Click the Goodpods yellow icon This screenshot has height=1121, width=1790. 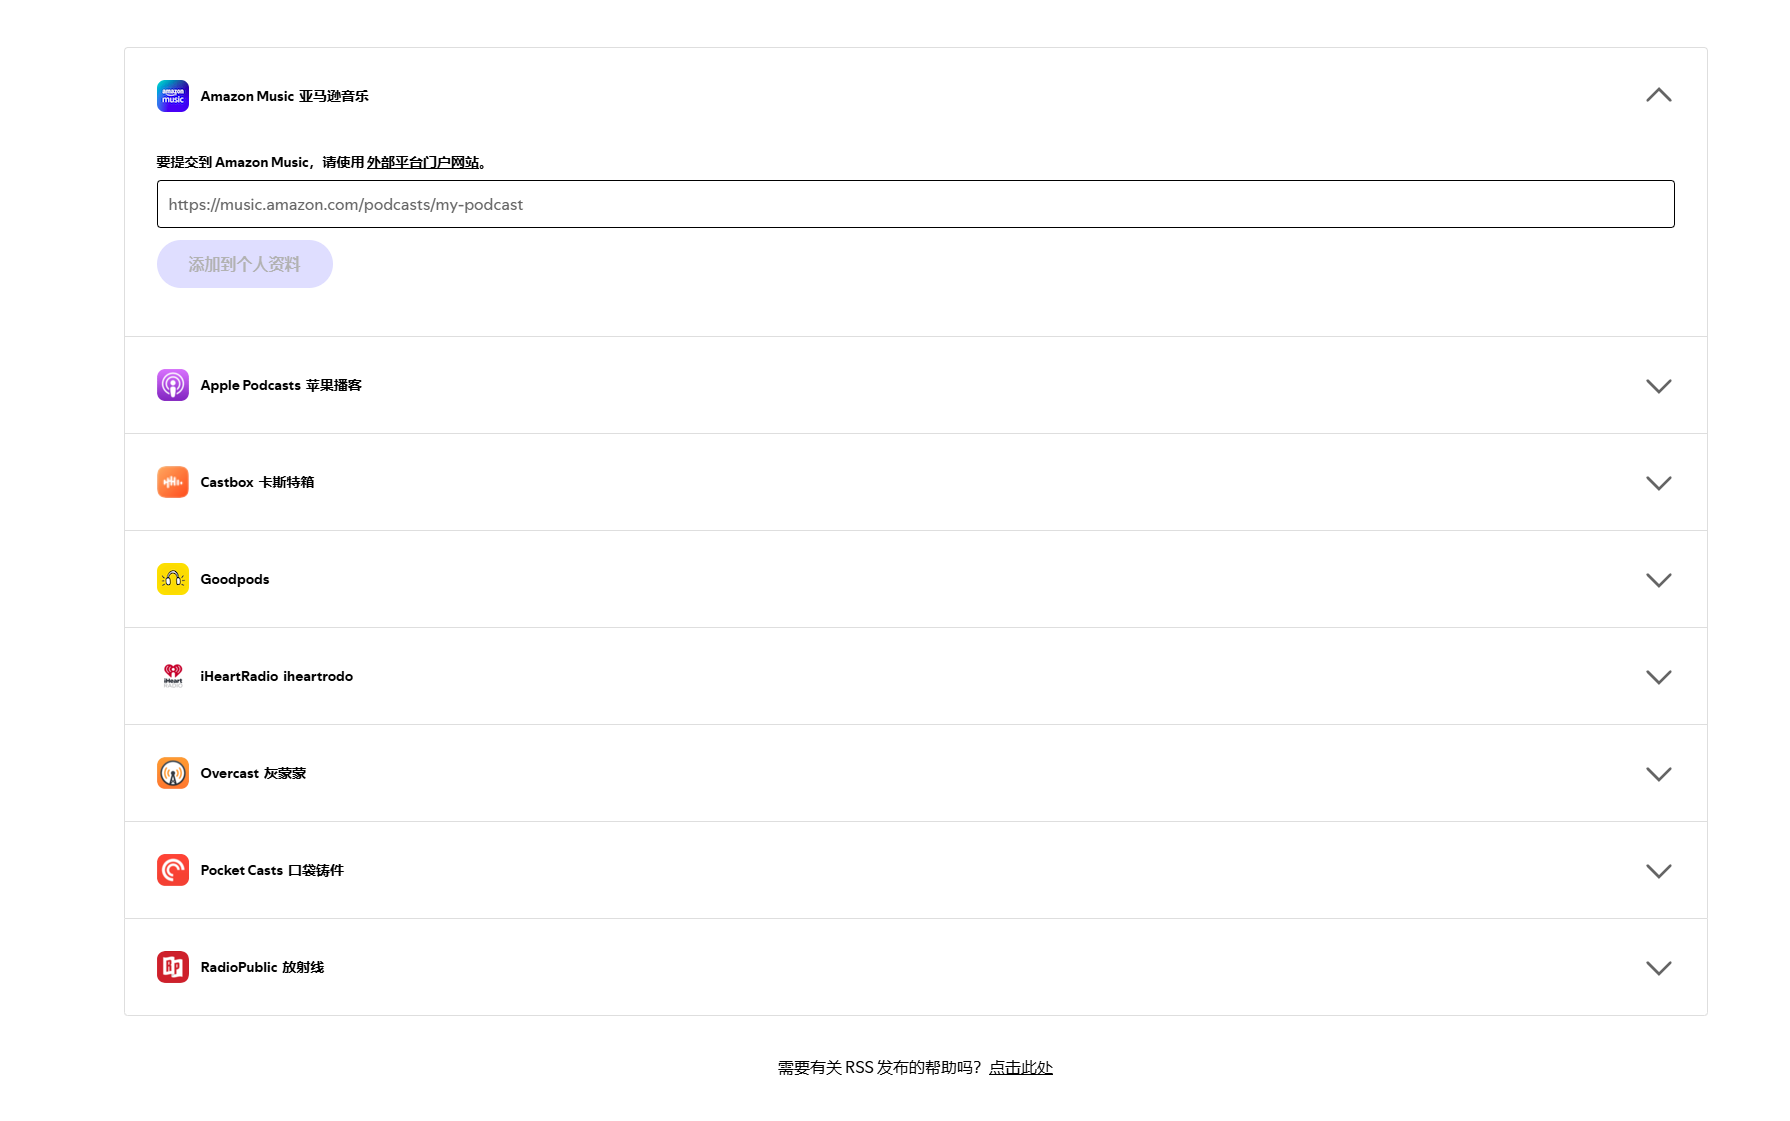tap(173, 579)
